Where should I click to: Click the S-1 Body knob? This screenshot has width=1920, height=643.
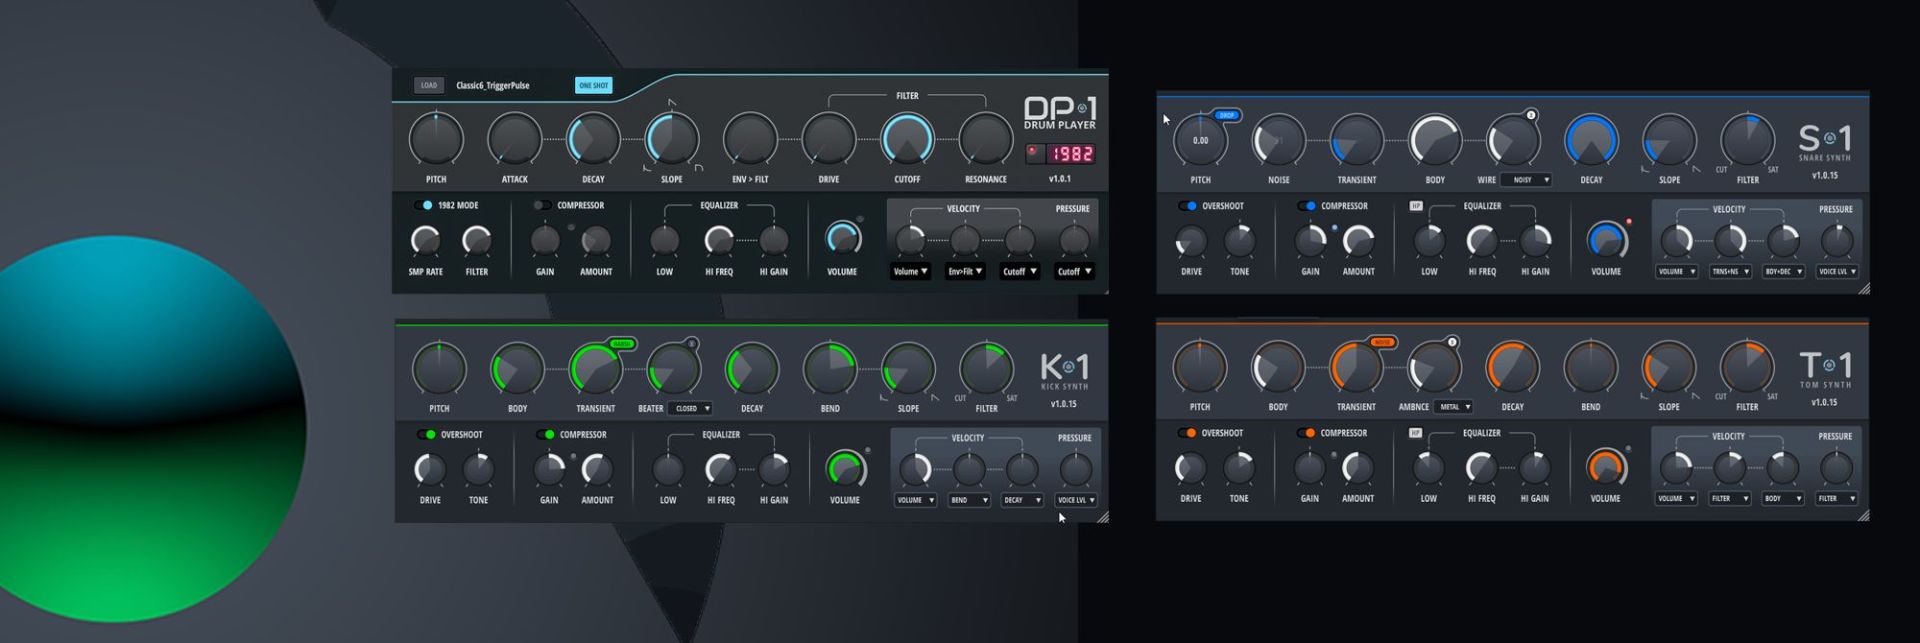[x=1435, y=141]
